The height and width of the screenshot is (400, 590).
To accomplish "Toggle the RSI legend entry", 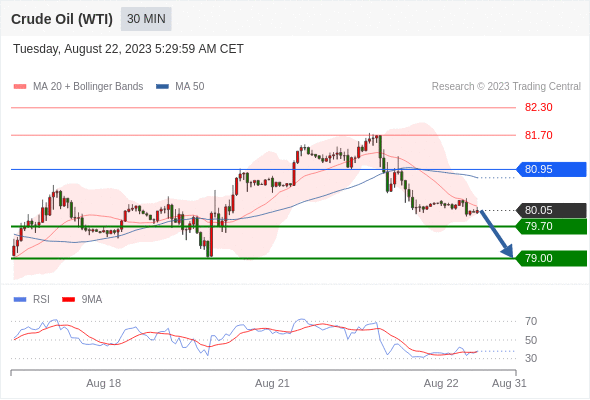I will click(32, 299).
